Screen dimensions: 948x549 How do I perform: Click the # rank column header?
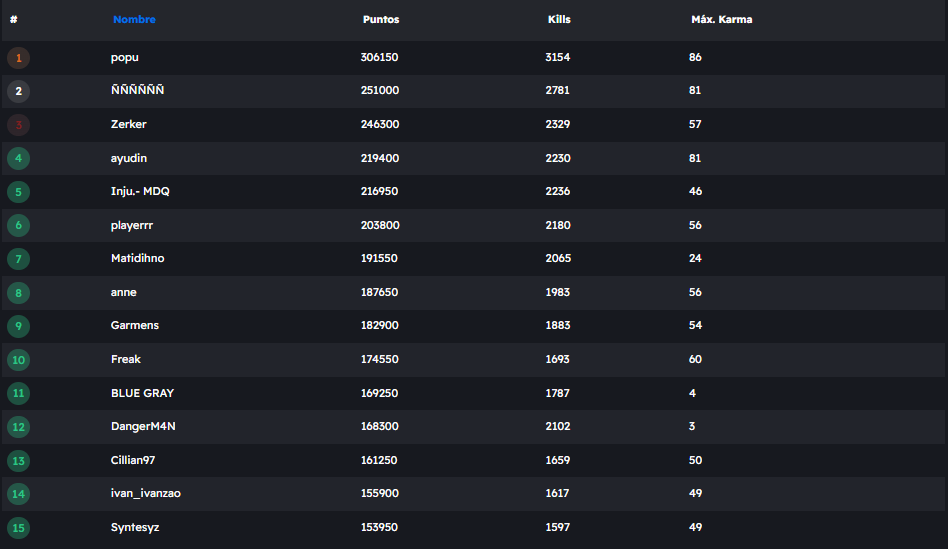pyautogui.click(x=14, y=20)
